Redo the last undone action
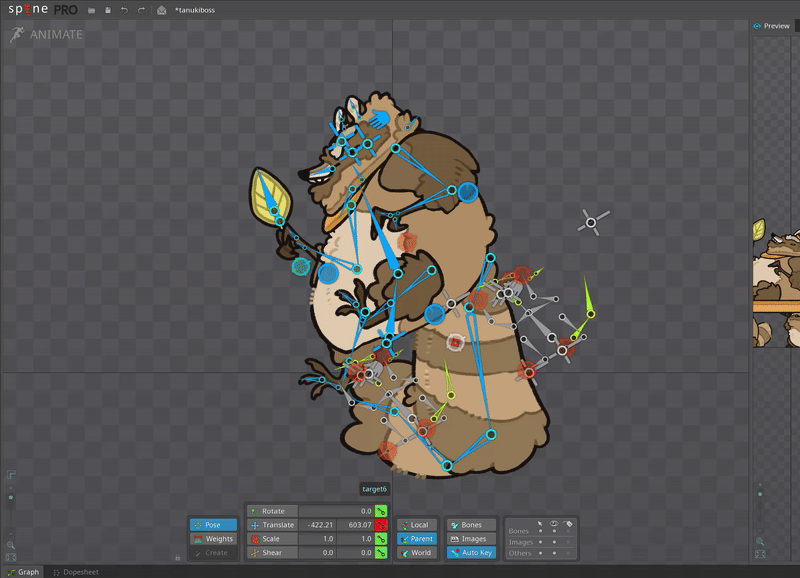 coord(141,10)
